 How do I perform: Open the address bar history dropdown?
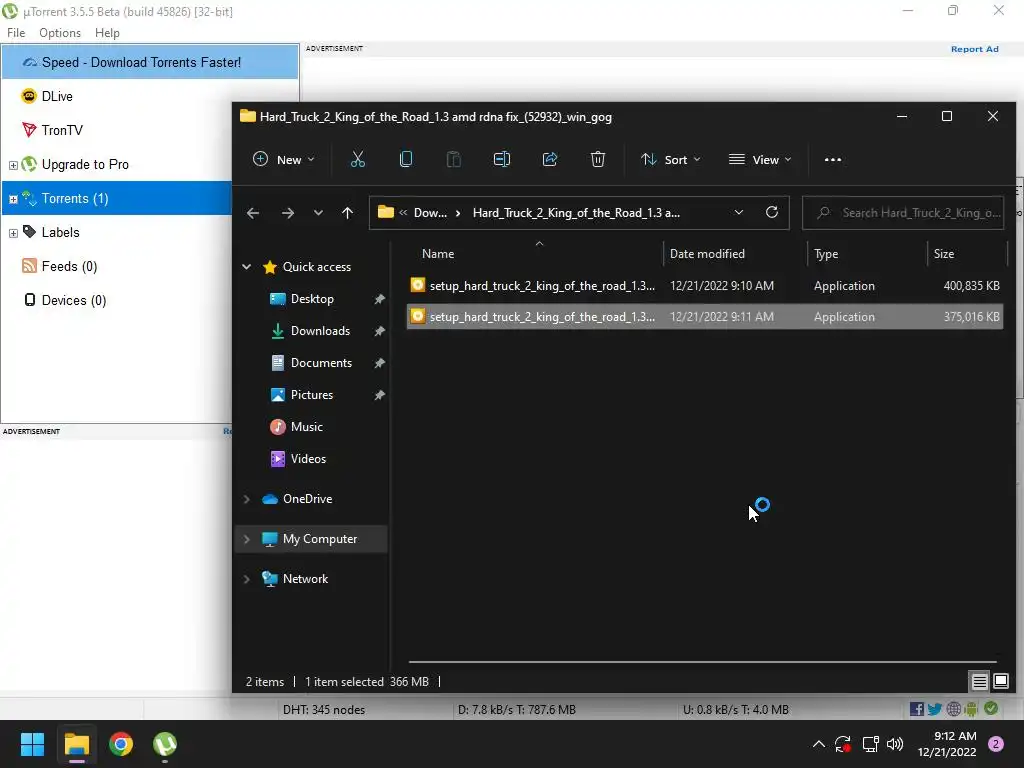pyautogui.click(x=739, y=212)
